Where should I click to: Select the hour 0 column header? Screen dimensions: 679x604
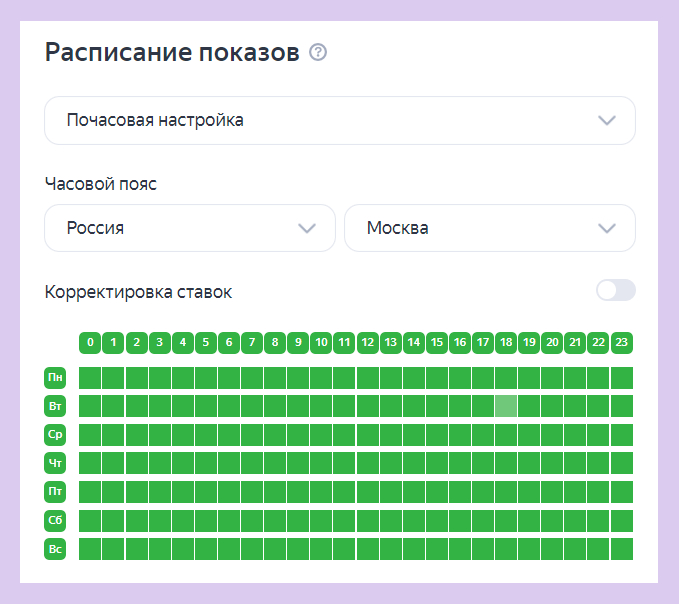pos(90,343)
